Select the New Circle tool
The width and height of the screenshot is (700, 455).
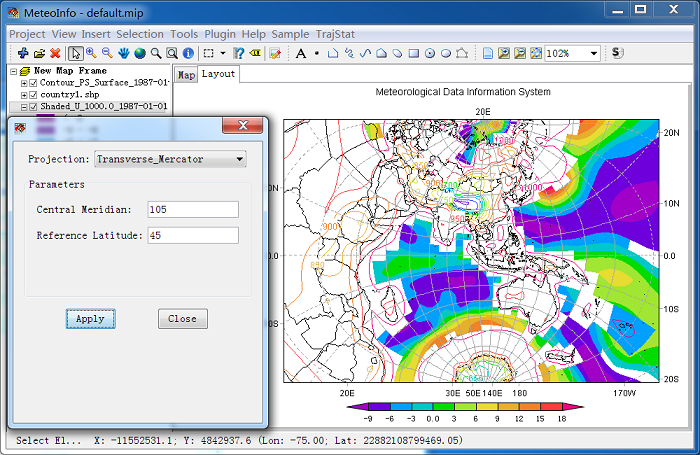[430, 54]
